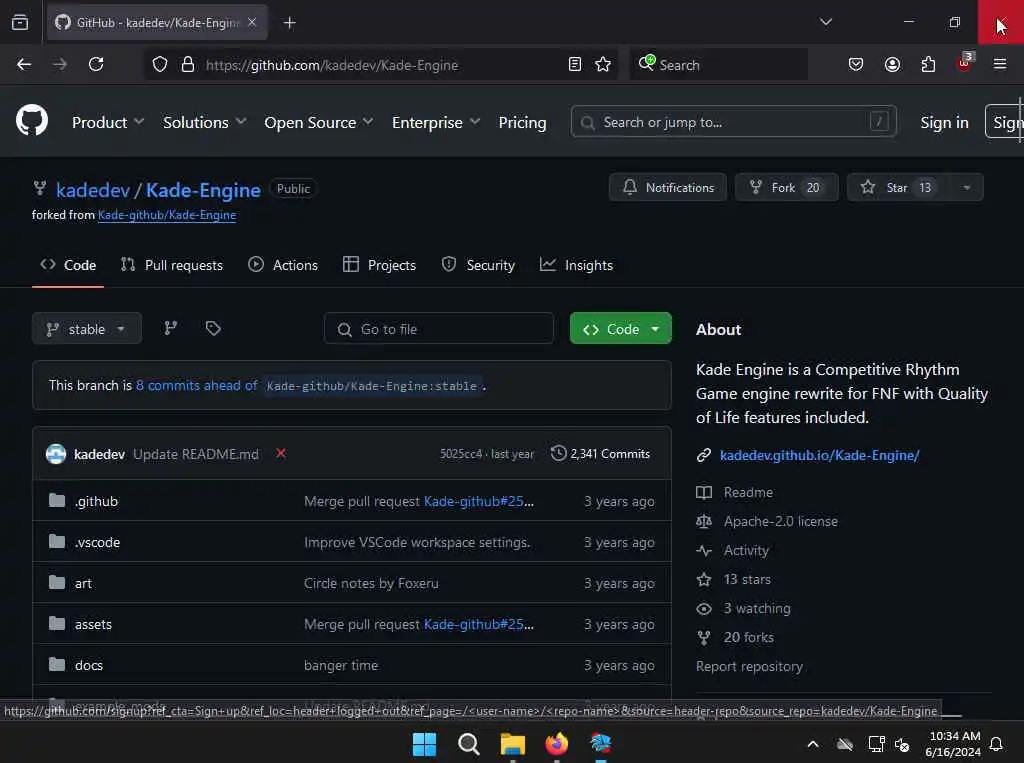Open the art folder
Screen dimensions: 1024x763
coord(83,583)
